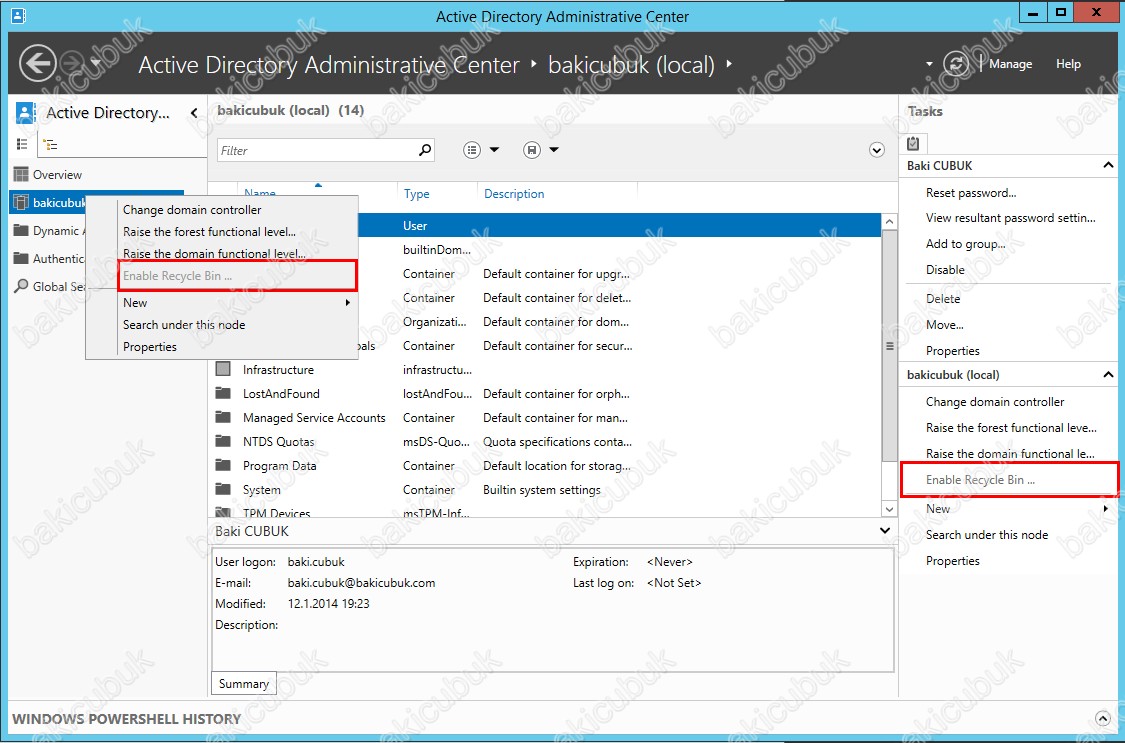The height and width of the screenshot is (743, 1125).
Task: Click Reset password task
Action: 971,192
